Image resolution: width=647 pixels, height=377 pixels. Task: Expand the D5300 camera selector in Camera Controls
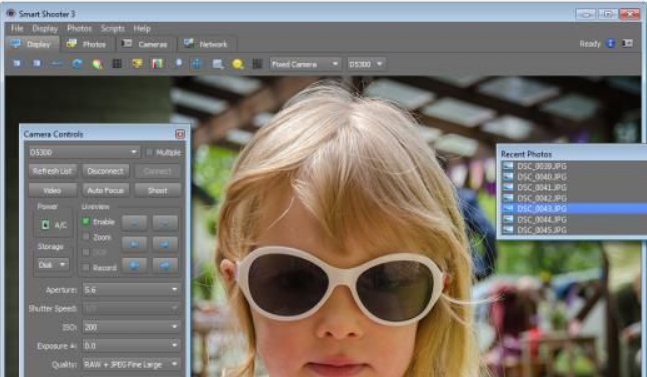pyautogui.click(x=84, y=152)
